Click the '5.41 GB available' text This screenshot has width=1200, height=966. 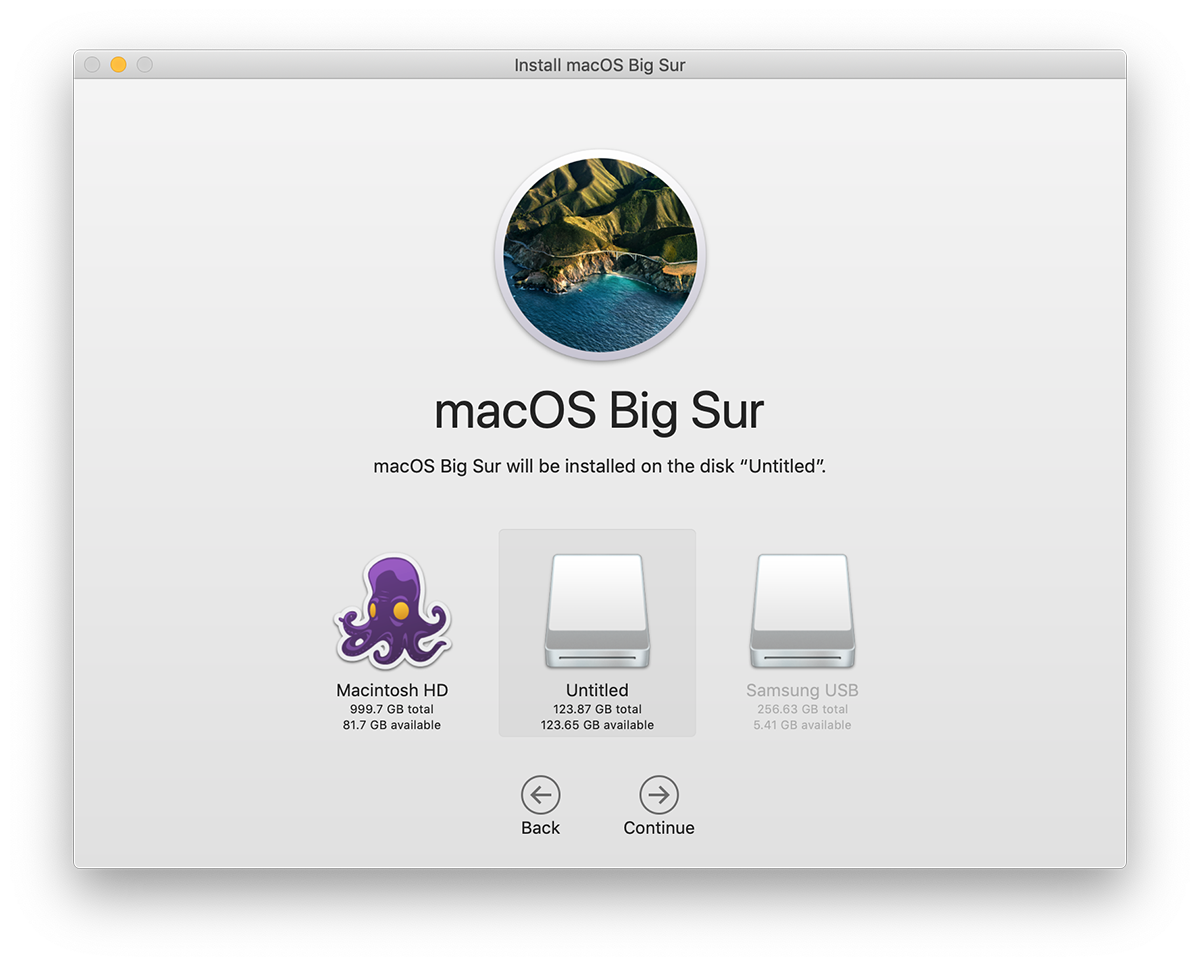point(802,725)
